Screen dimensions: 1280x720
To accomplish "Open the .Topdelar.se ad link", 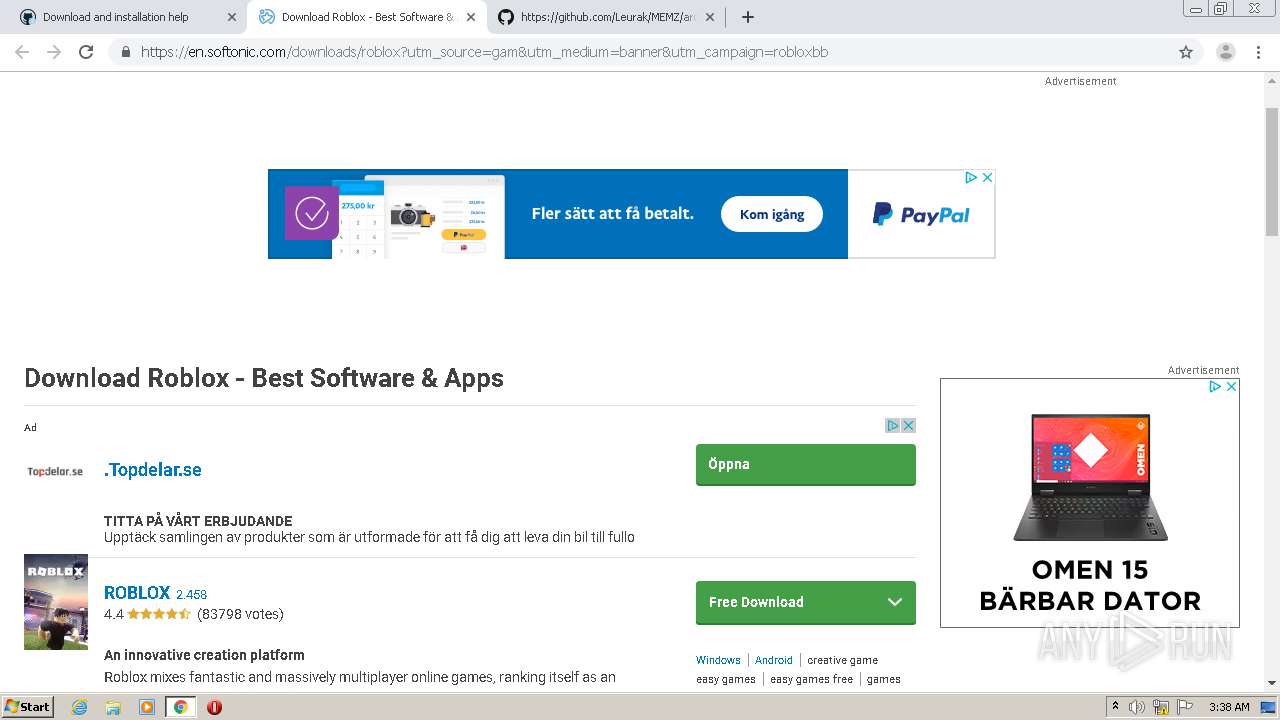I will pyautogui.click(x=153, y=470).
